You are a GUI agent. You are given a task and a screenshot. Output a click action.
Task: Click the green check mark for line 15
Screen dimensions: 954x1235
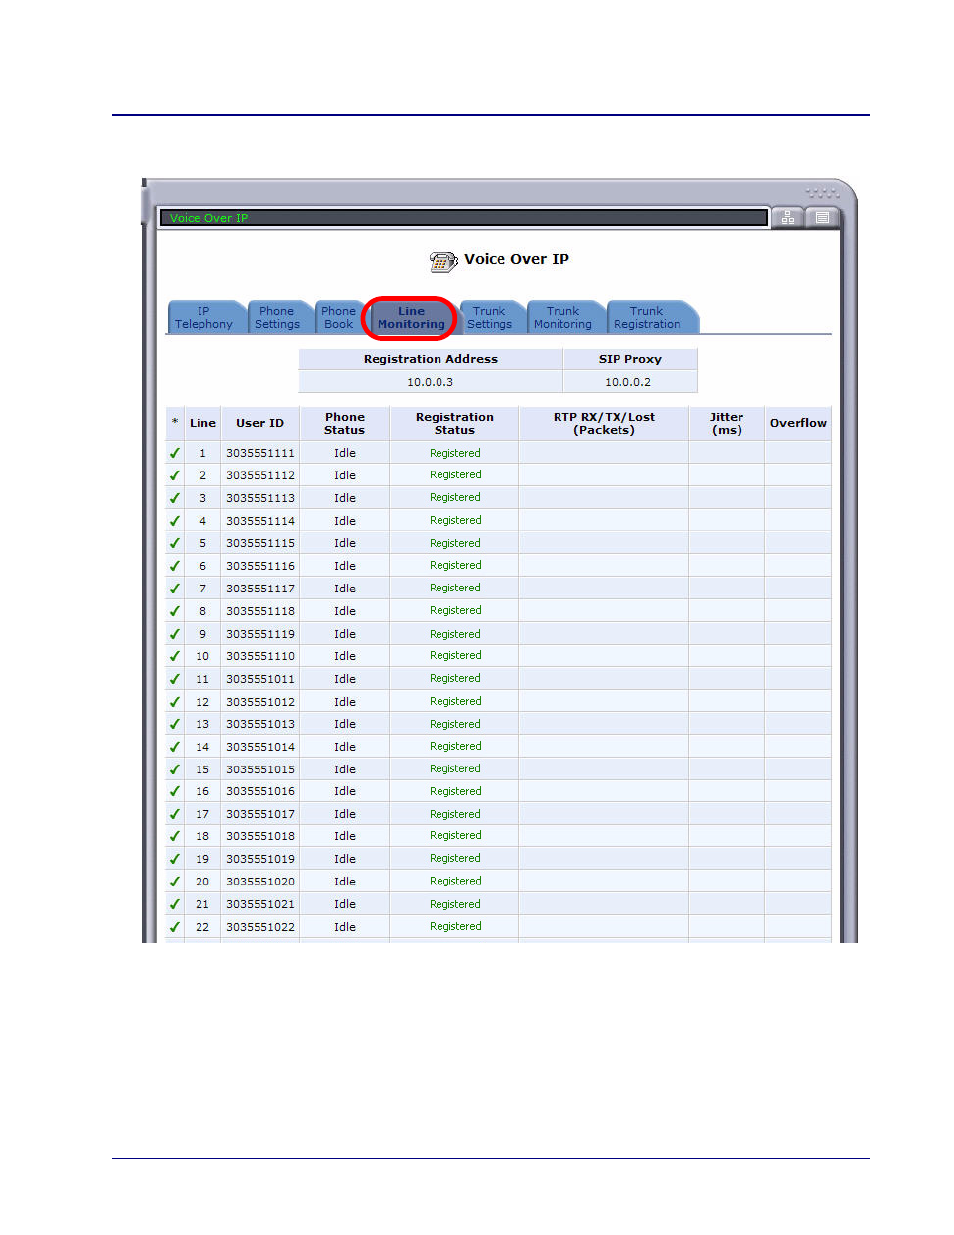click(175, 769)
